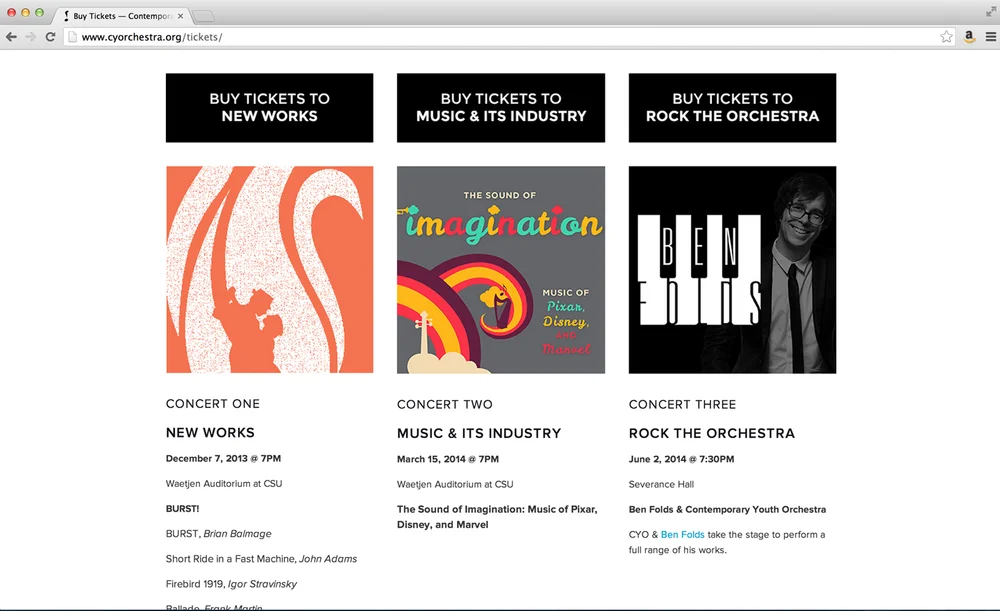1000x611 pixels.
Task: Click the NEW WORKS title text
Action: click(x=210, y=432)
